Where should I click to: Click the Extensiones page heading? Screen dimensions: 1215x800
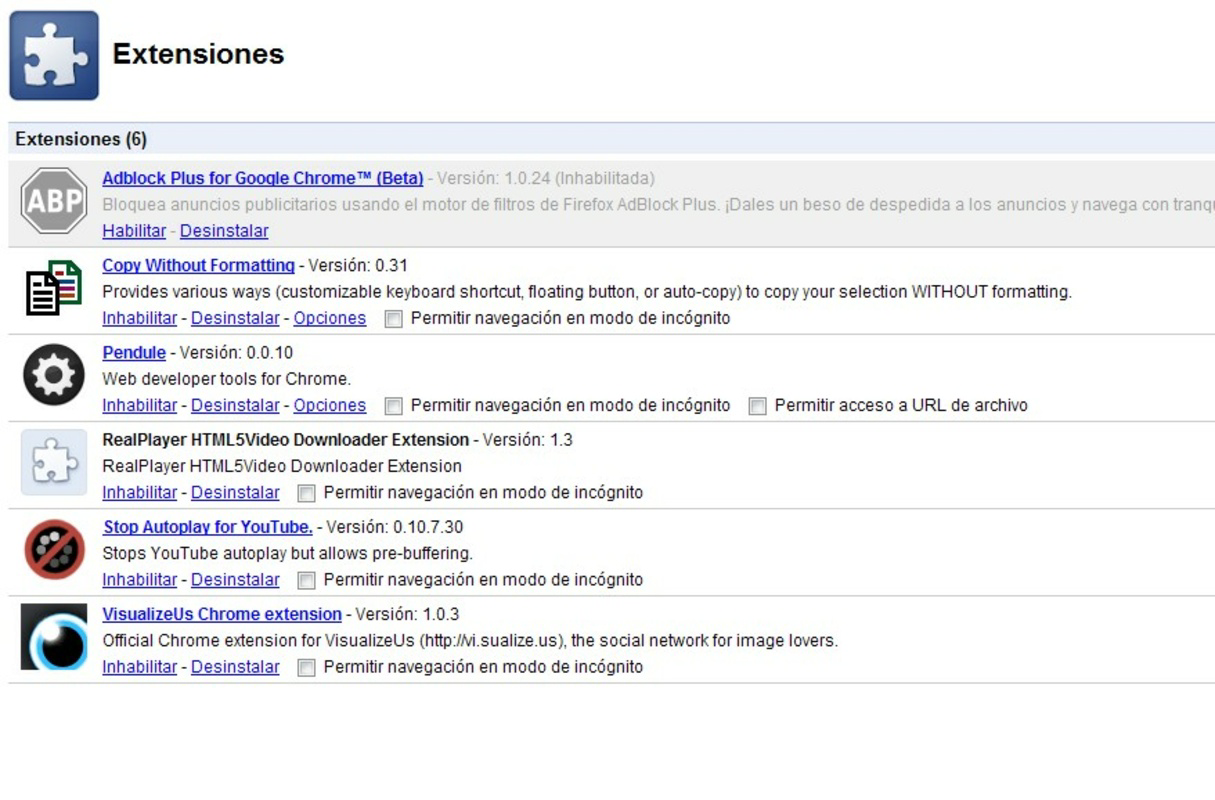pos(198,54)
